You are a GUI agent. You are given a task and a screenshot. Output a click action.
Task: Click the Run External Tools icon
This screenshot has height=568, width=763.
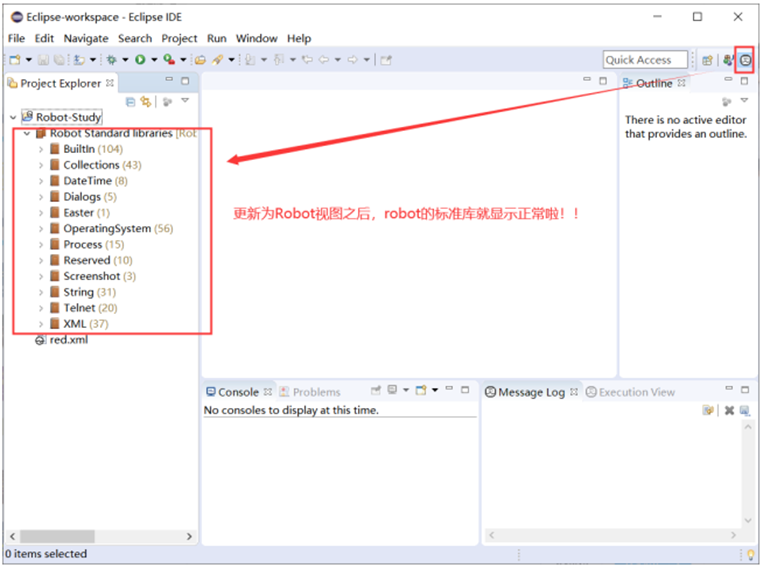(169, 59)
